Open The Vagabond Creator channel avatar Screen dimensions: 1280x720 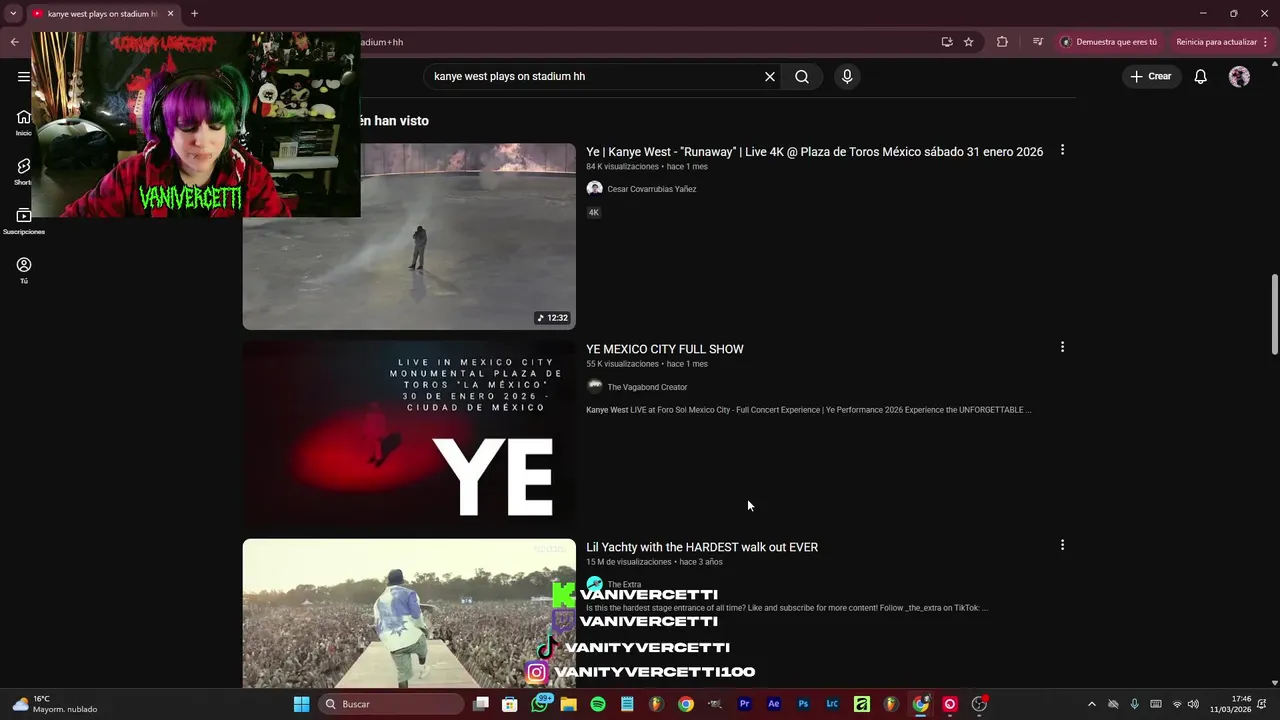click(x=594, y=387)
